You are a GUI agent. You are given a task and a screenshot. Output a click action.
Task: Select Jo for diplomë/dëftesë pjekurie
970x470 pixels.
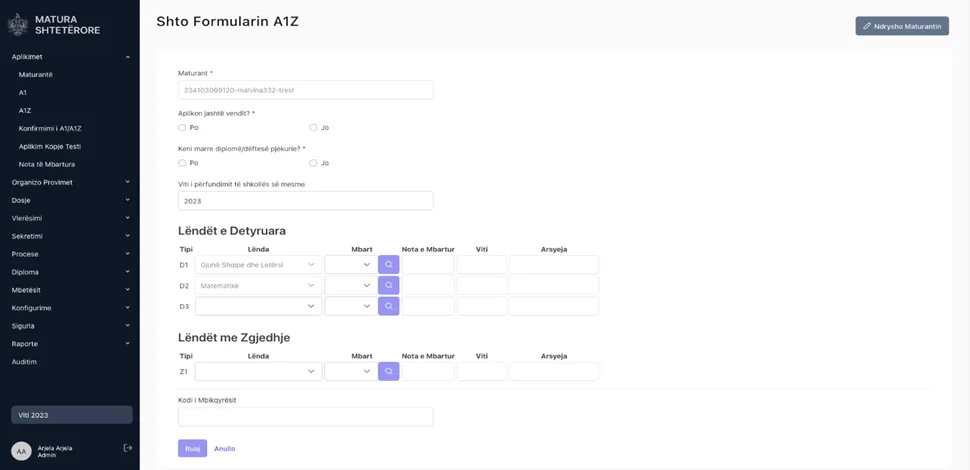click(x=313, y=163)
